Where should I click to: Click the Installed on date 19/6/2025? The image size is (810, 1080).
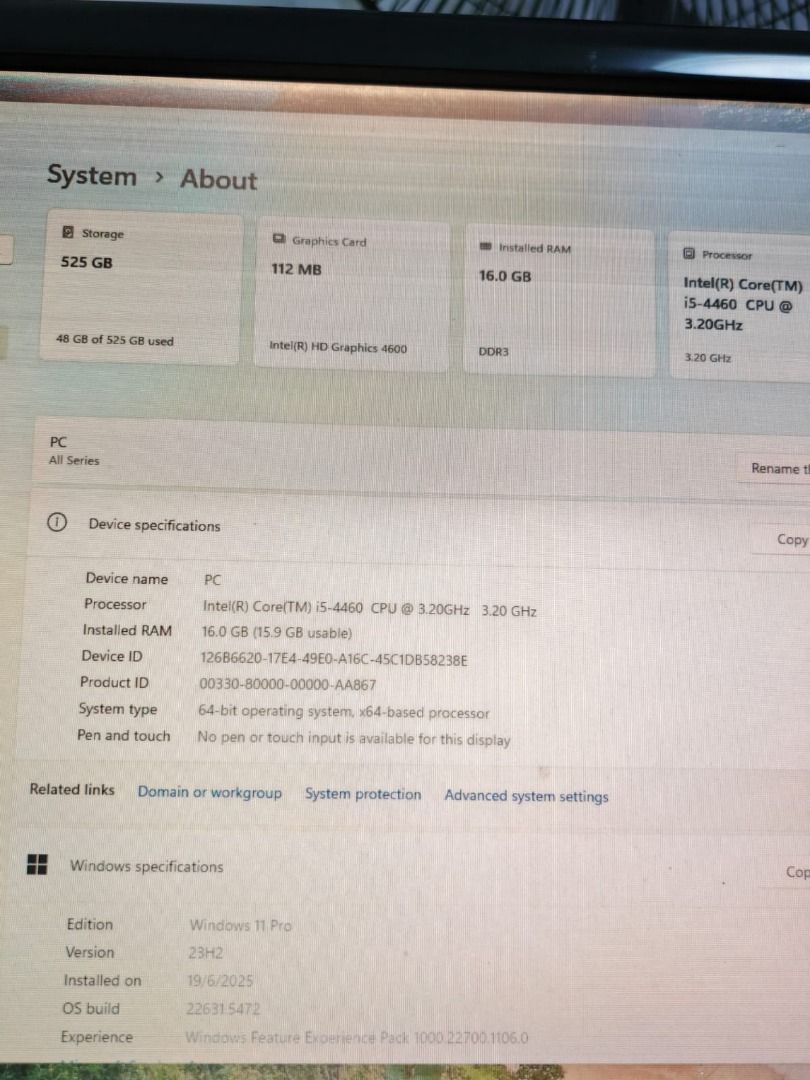(x=220, y=980)
